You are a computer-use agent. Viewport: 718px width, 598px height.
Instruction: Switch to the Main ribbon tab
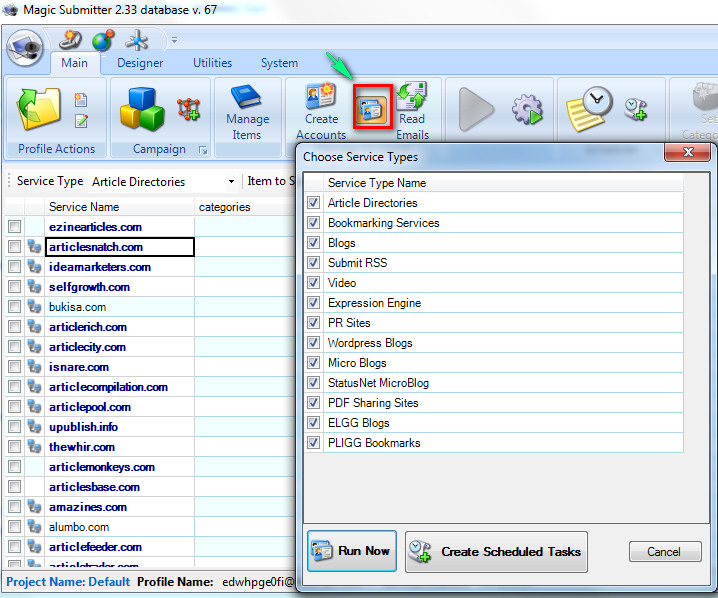75,63
